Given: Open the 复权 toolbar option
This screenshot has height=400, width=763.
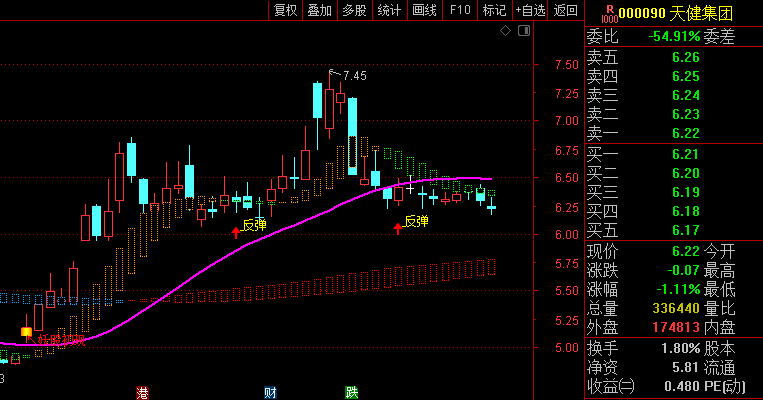Looking at the screenshot, I should coord(286,10).
